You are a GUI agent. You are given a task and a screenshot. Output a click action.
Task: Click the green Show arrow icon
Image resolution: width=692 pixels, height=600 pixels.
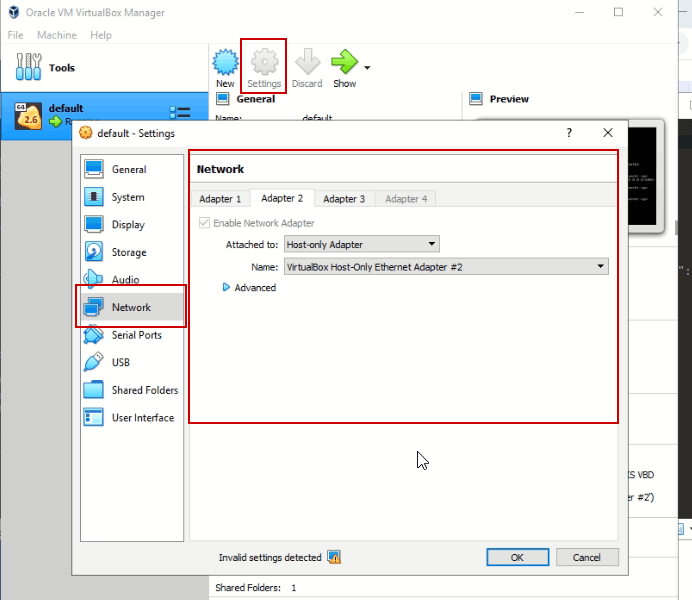click(344, 62)
